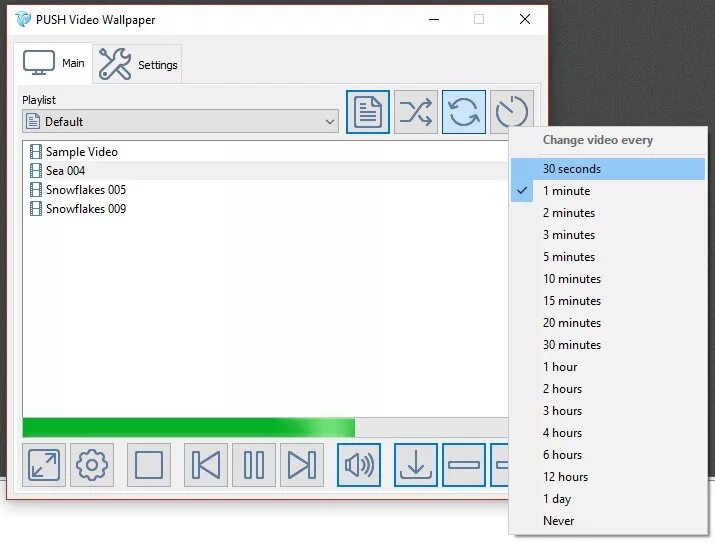The width and height of the screenshot is (715, 543).
Task: Choose 5 minutes interval
Action: pos(608,257)
